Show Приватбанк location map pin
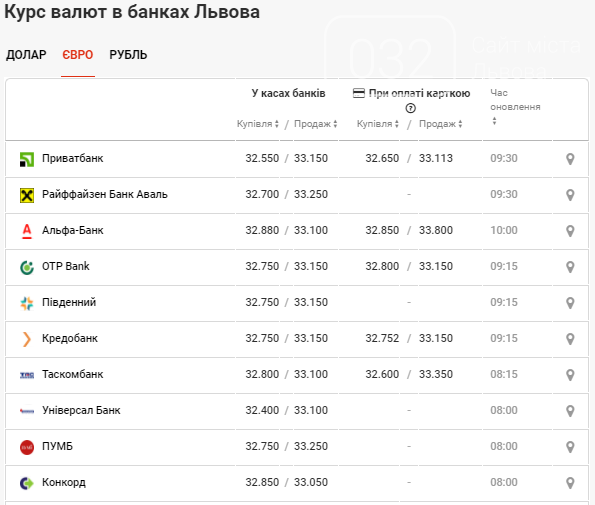This screenshot has height=505, width=595. 570,159
